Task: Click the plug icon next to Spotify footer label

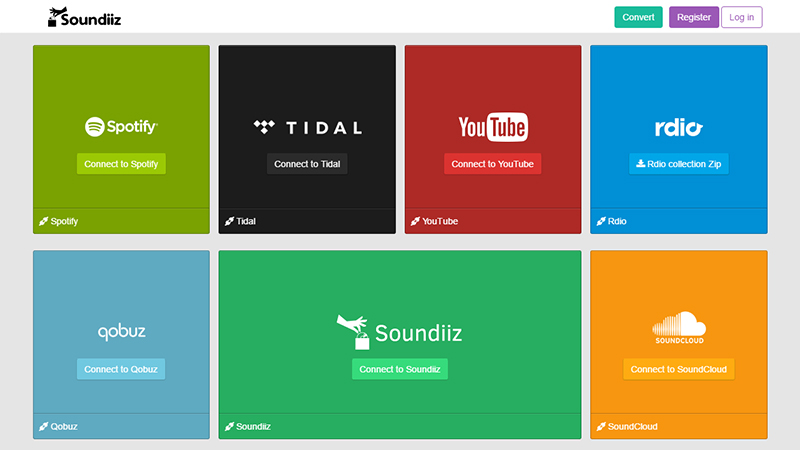Action: pos(43,221)
